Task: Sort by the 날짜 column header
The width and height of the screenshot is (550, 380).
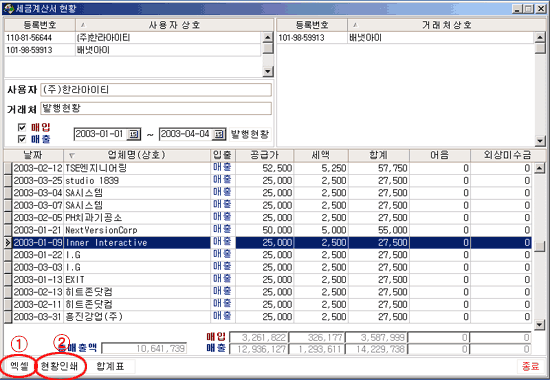Action: click(x=34, y=155)
